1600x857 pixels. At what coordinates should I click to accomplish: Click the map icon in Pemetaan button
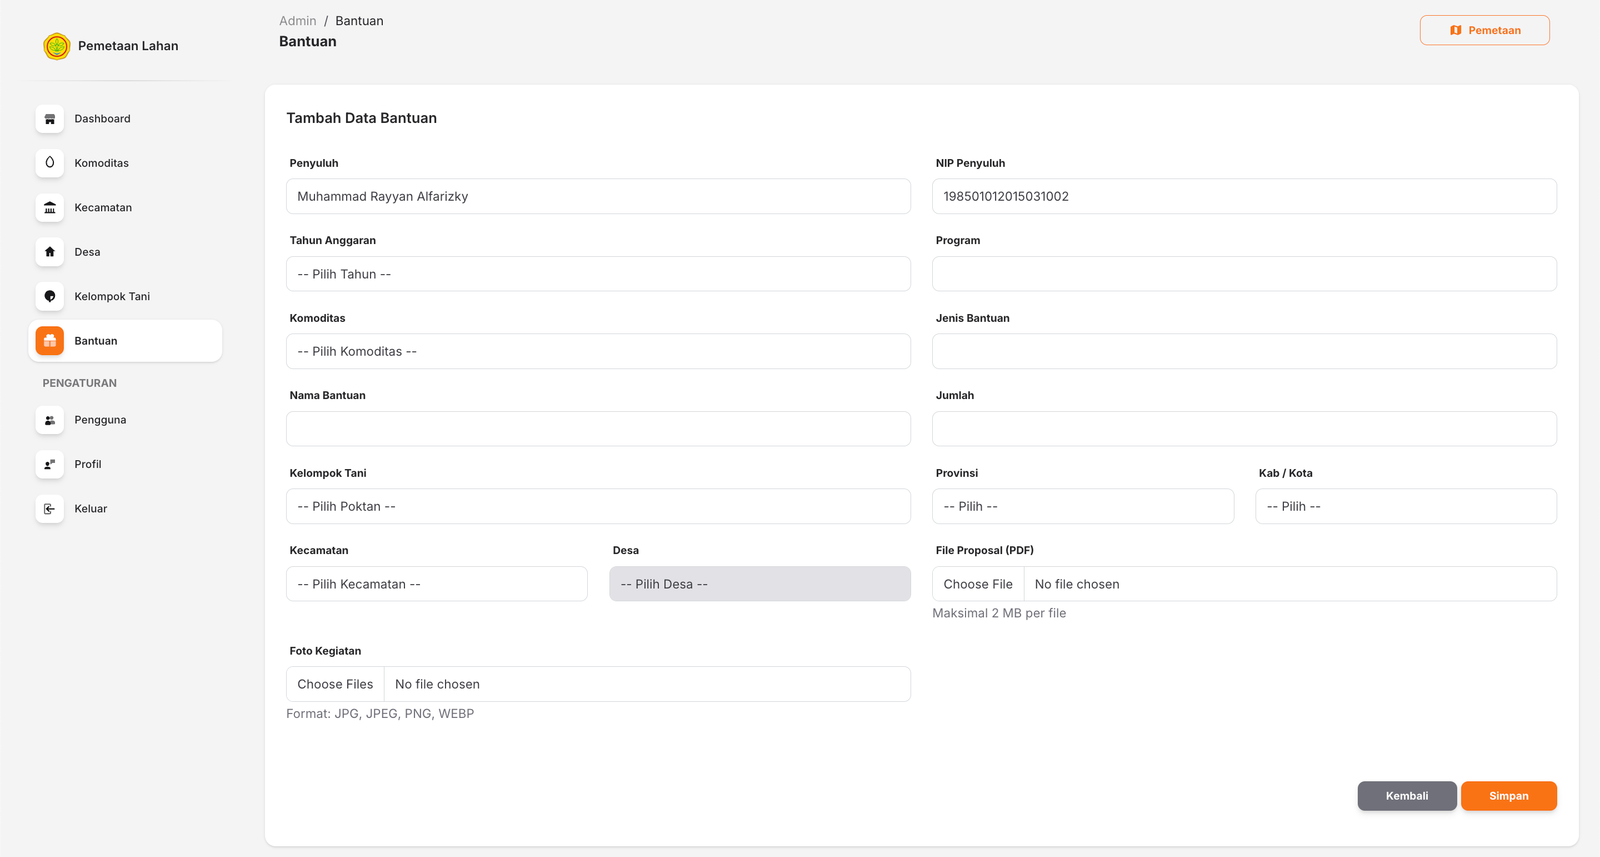pos(1456,30)
